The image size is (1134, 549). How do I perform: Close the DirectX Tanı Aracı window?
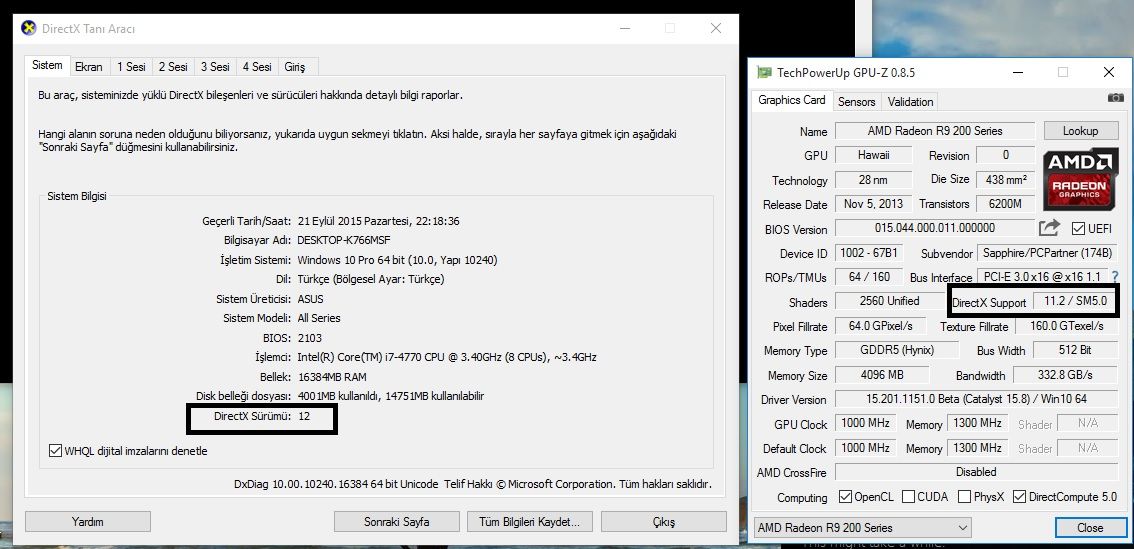(716, 28)
